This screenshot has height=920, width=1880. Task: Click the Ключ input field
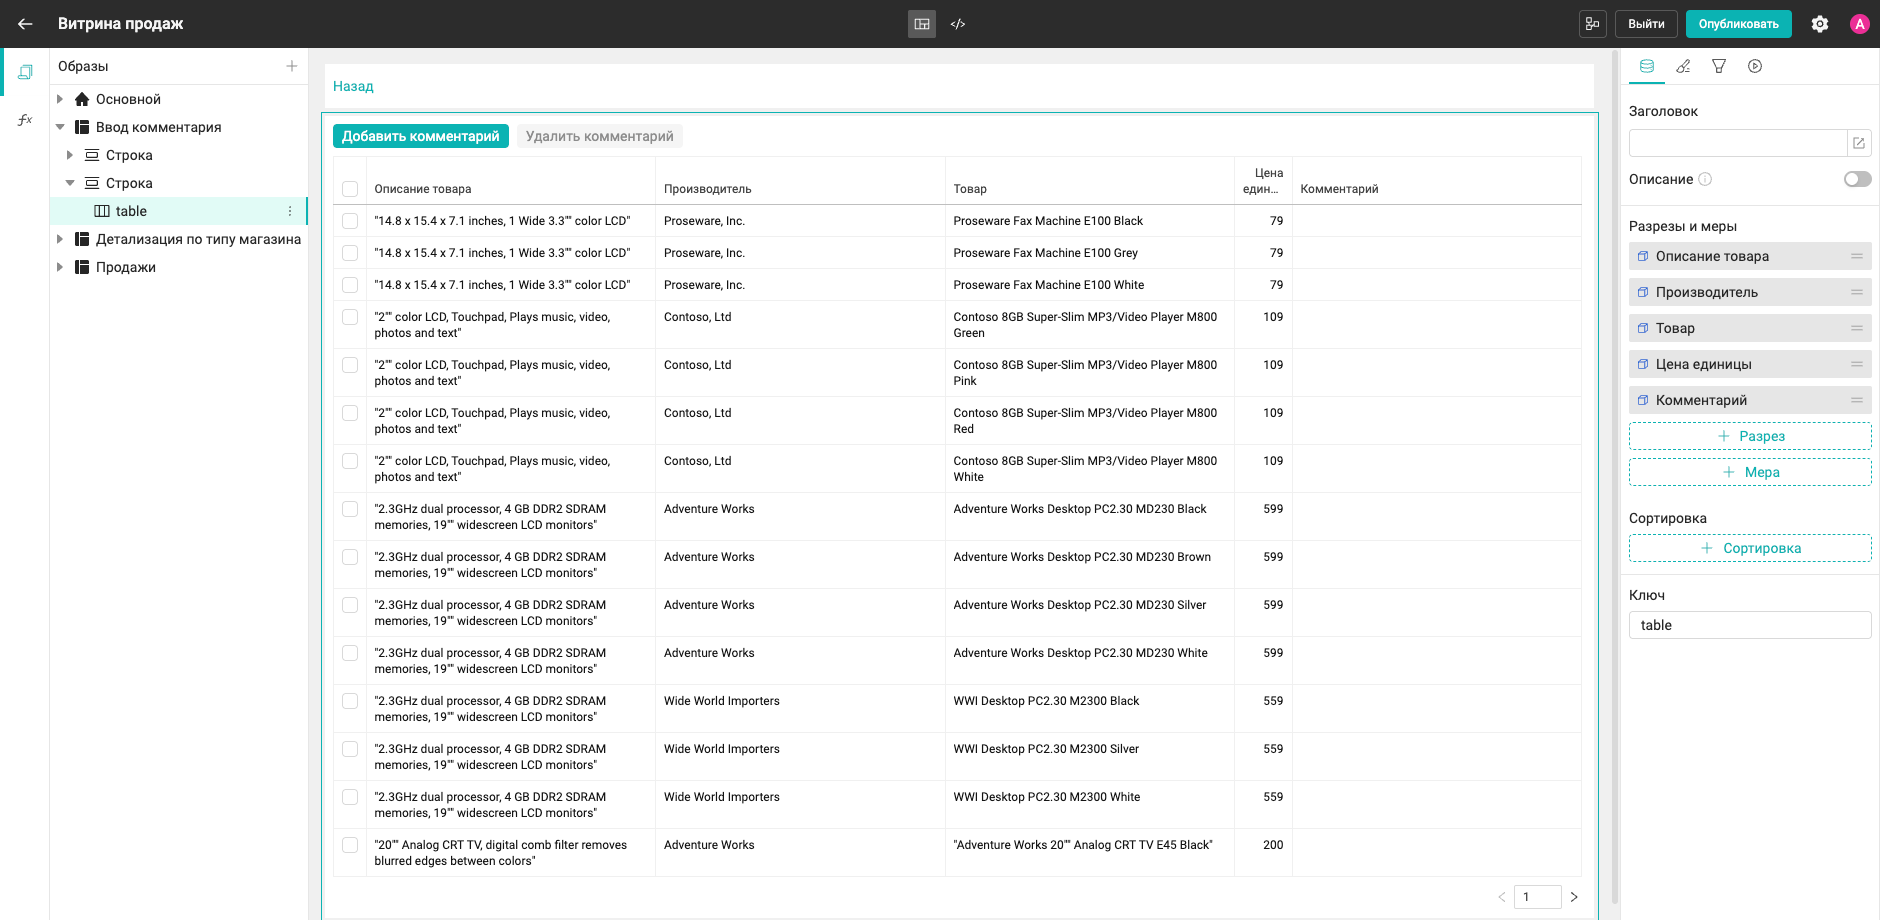1750,625
